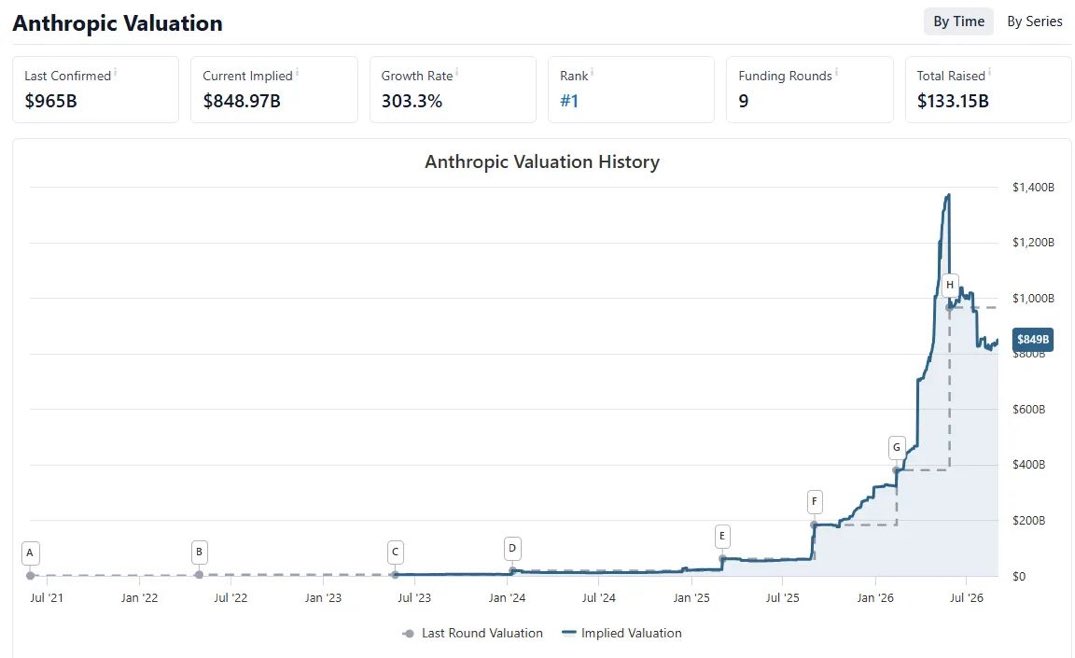Select funding round marker G
This screenshot has width=1075, height=658.
[897, 448]
